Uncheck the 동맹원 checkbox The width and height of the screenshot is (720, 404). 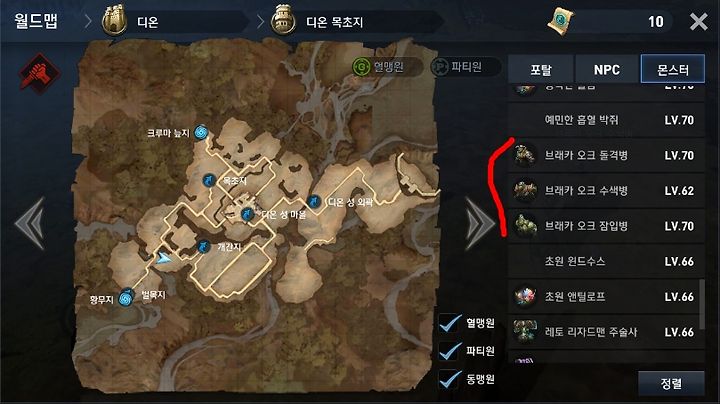[450, 379]
